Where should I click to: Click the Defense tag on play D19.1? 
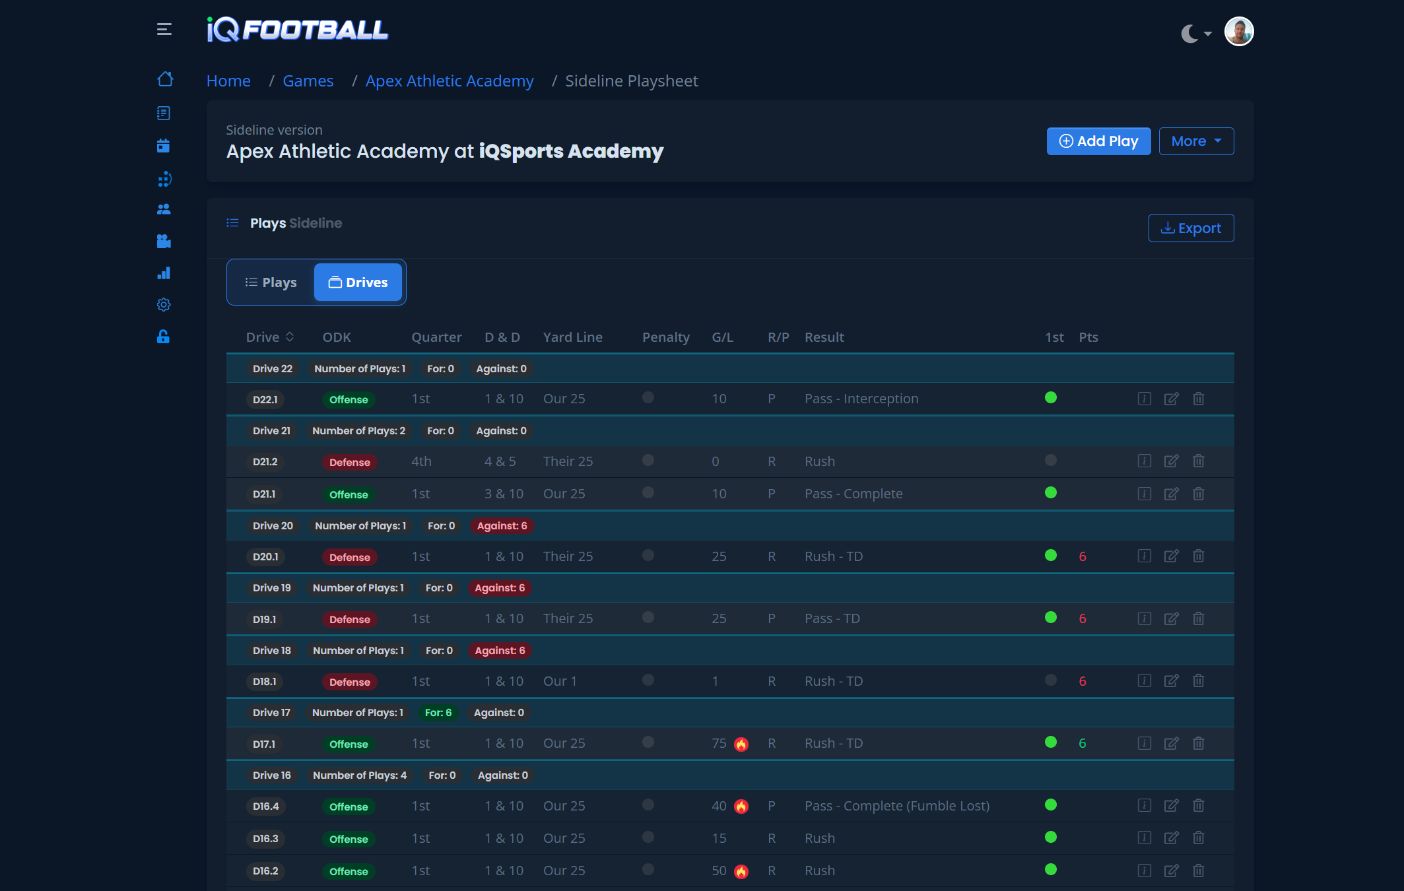(350, 620)
